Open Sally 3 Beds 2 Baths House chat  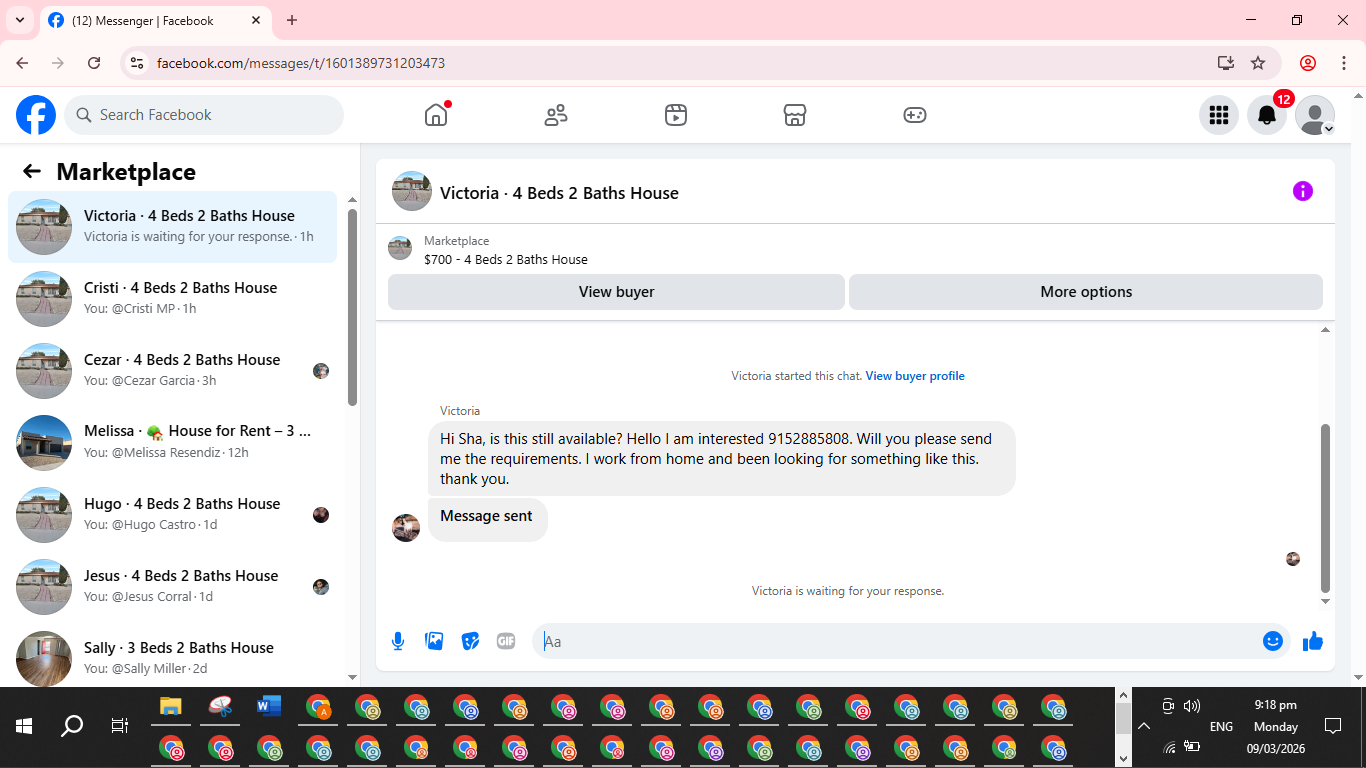pos(173,655)
